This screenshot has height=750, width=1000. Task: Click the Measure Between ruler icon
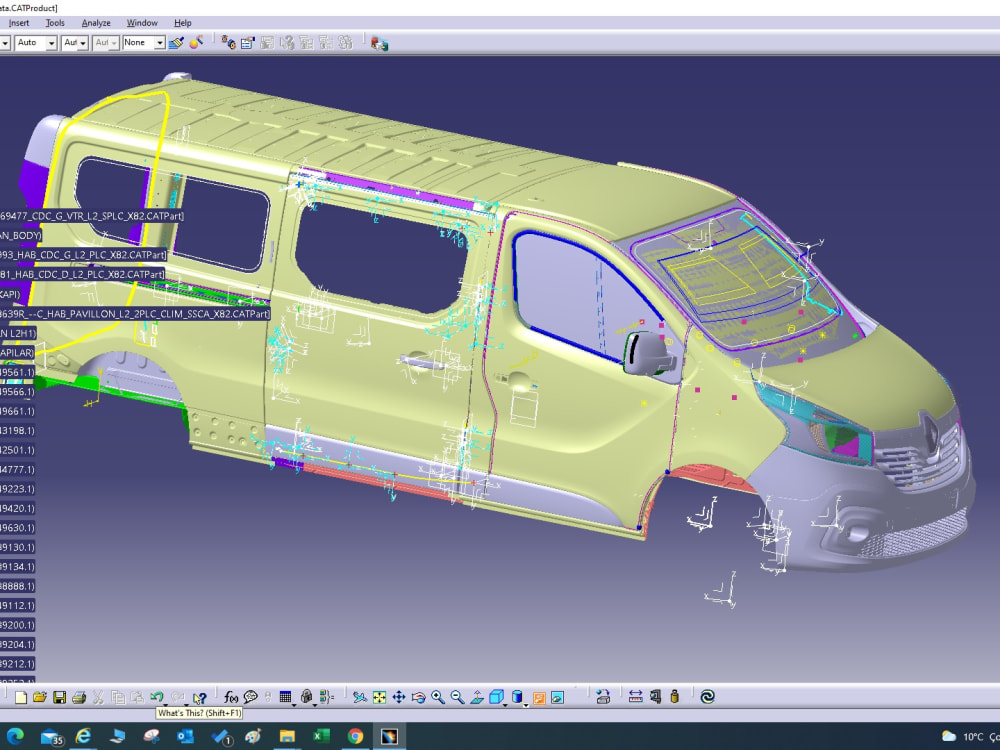(635, 696)
